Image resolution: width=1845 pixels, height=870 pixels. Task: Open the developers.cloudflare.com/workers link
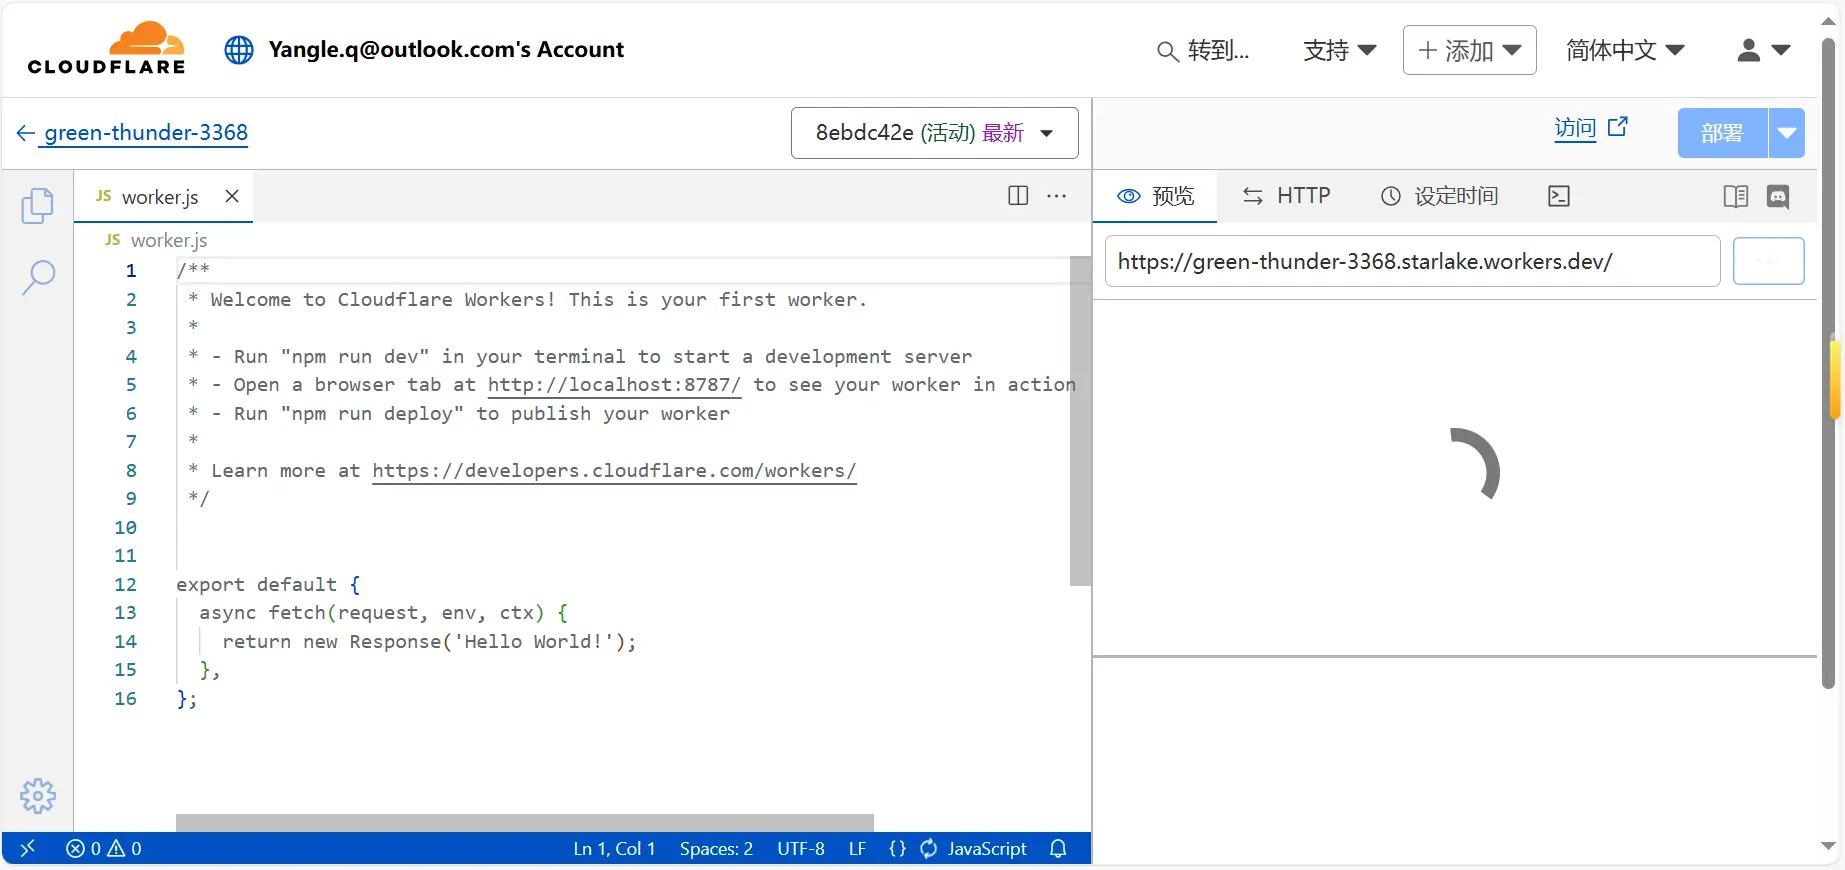coord(614,471)
